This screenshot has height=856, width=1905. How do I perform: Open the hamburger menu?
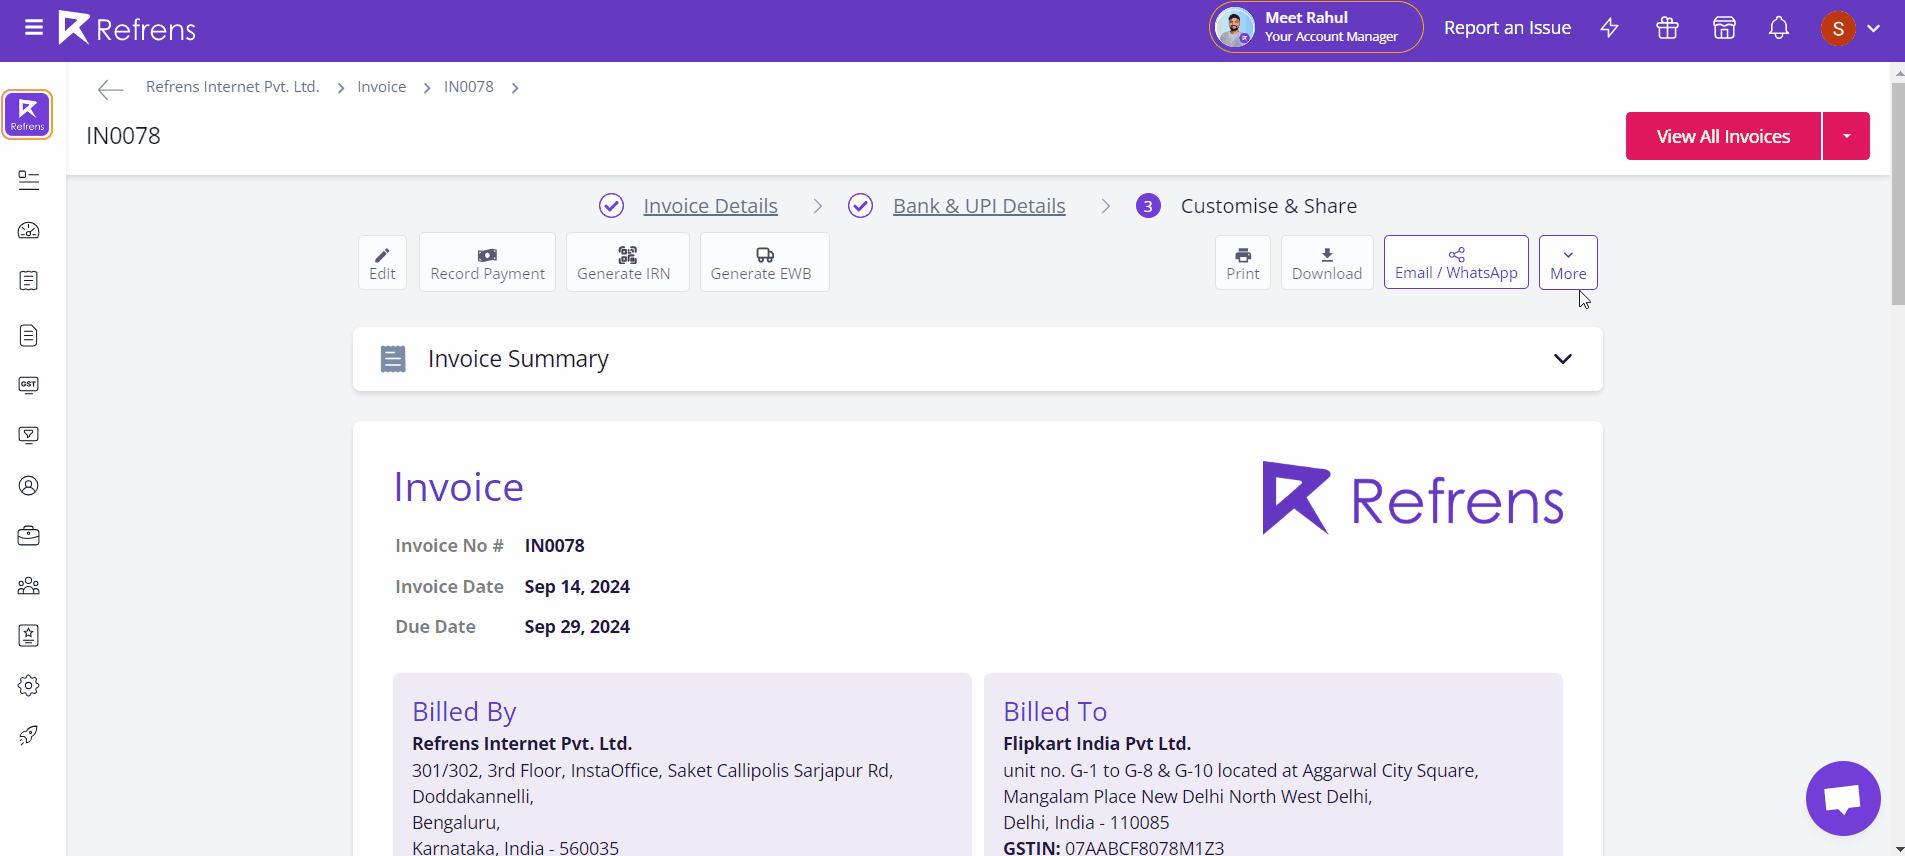[34, 27]
